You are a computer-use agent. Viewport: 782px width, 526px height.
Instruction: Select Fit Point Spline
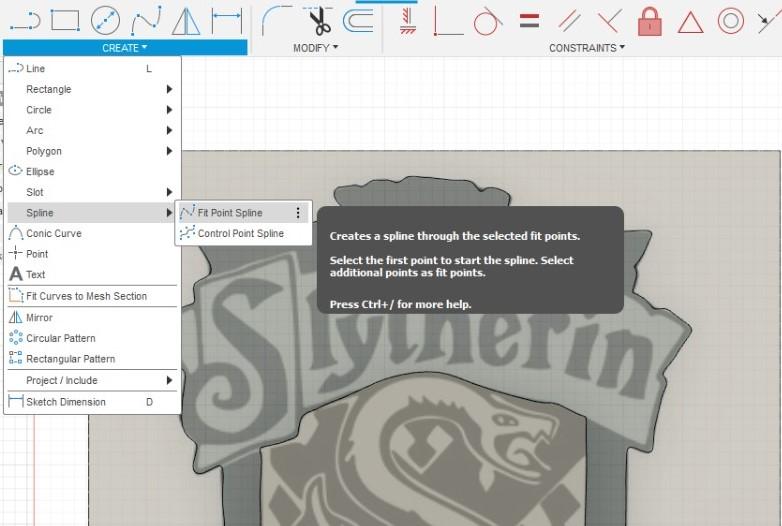(x=243, y=213)
